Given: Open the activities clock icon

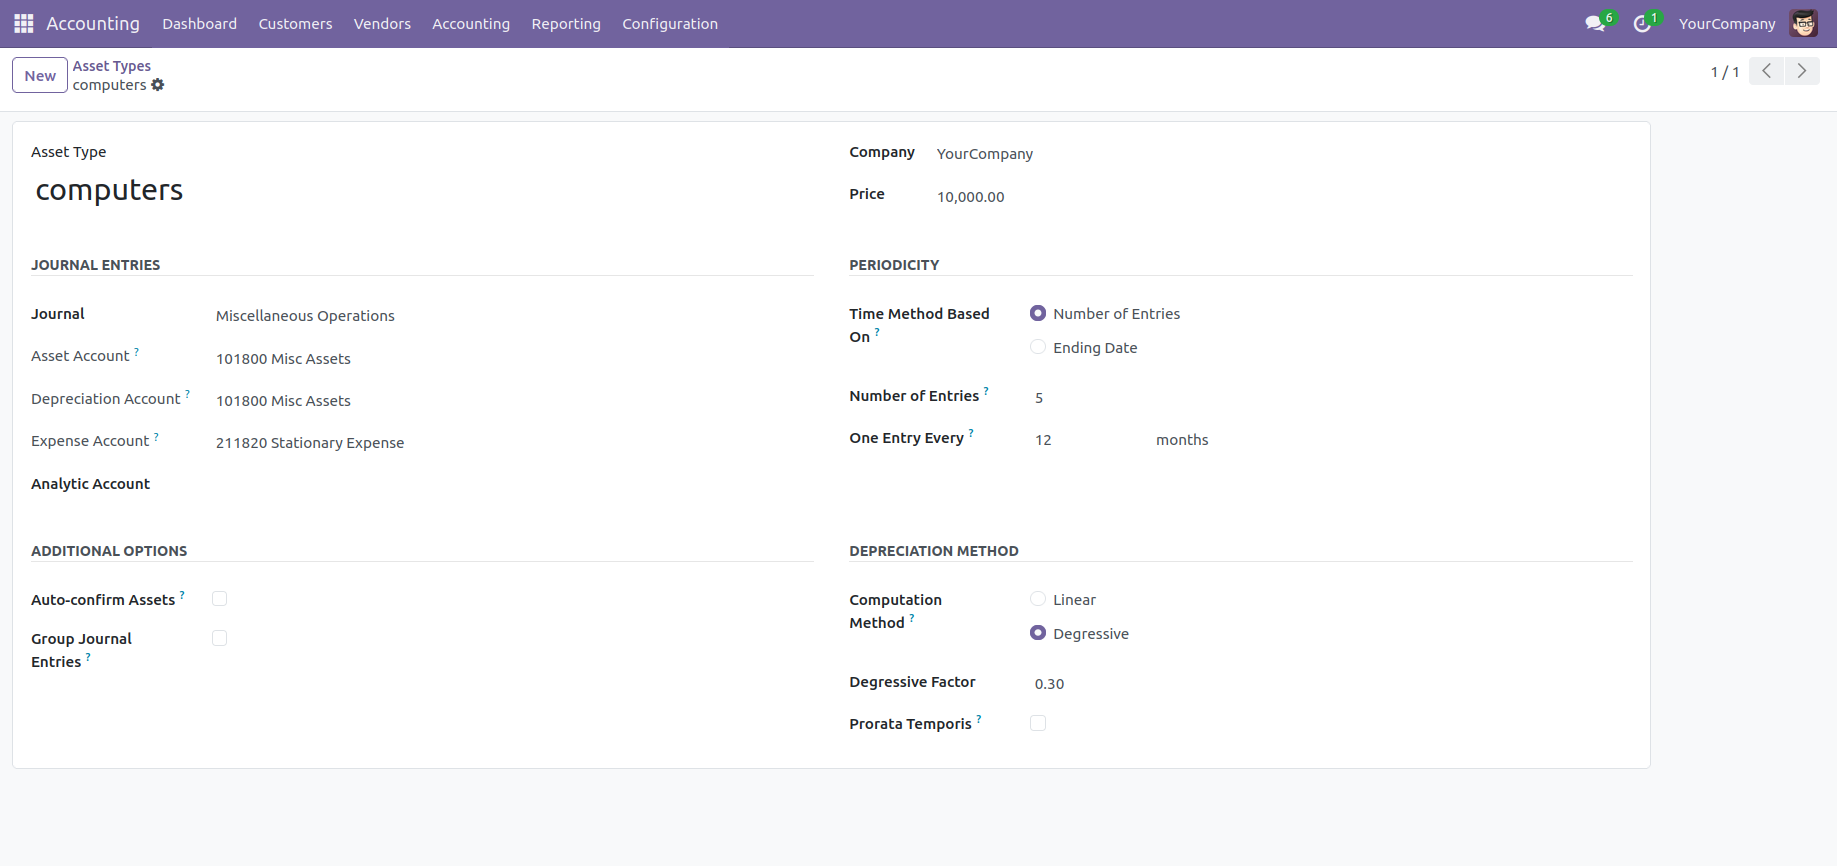Looking at the screenshot, I should tap(1641, 23).
